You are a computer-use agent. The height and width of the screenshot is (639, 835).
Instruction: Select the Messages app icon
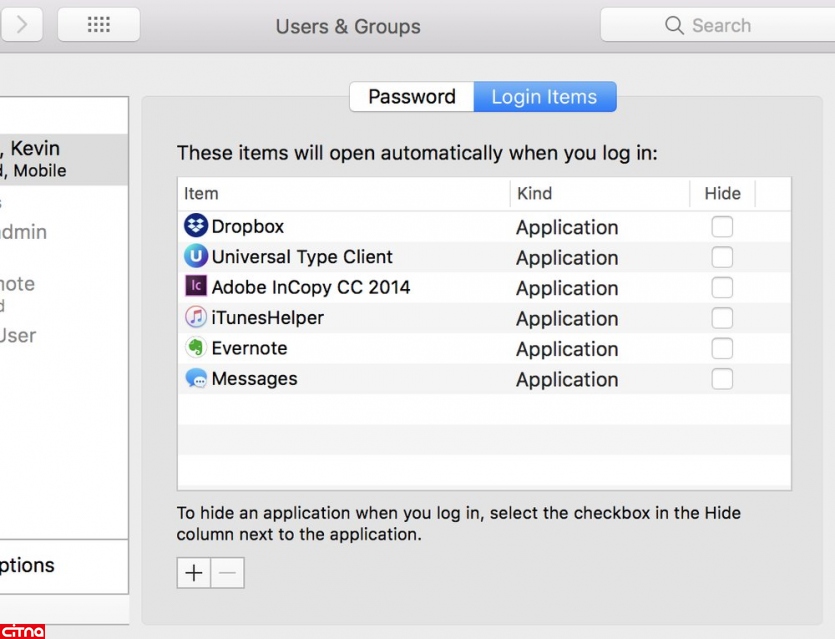pyautogui.click(x=196, y=379)
